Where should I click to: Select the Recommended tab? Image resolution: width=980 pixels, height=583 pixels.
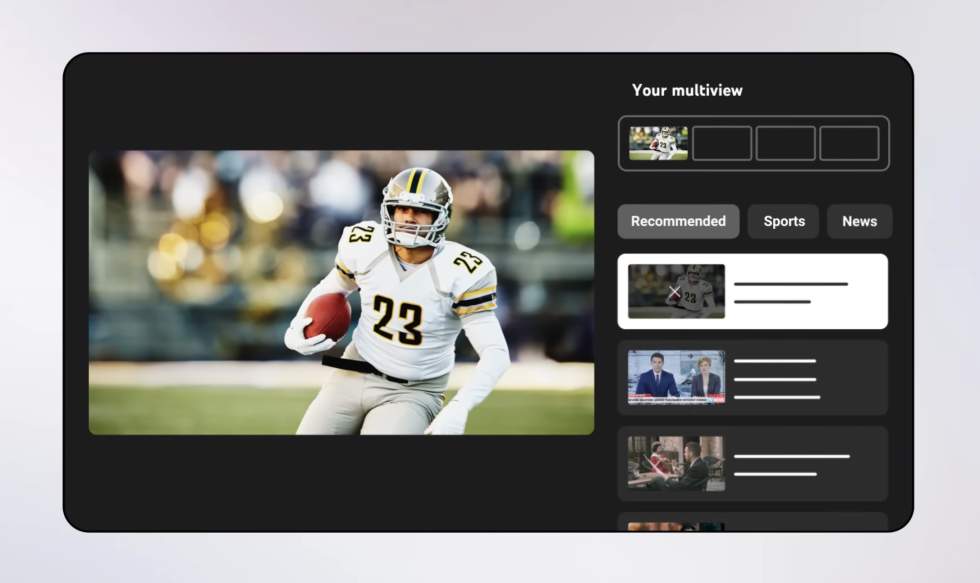(678, 221)
